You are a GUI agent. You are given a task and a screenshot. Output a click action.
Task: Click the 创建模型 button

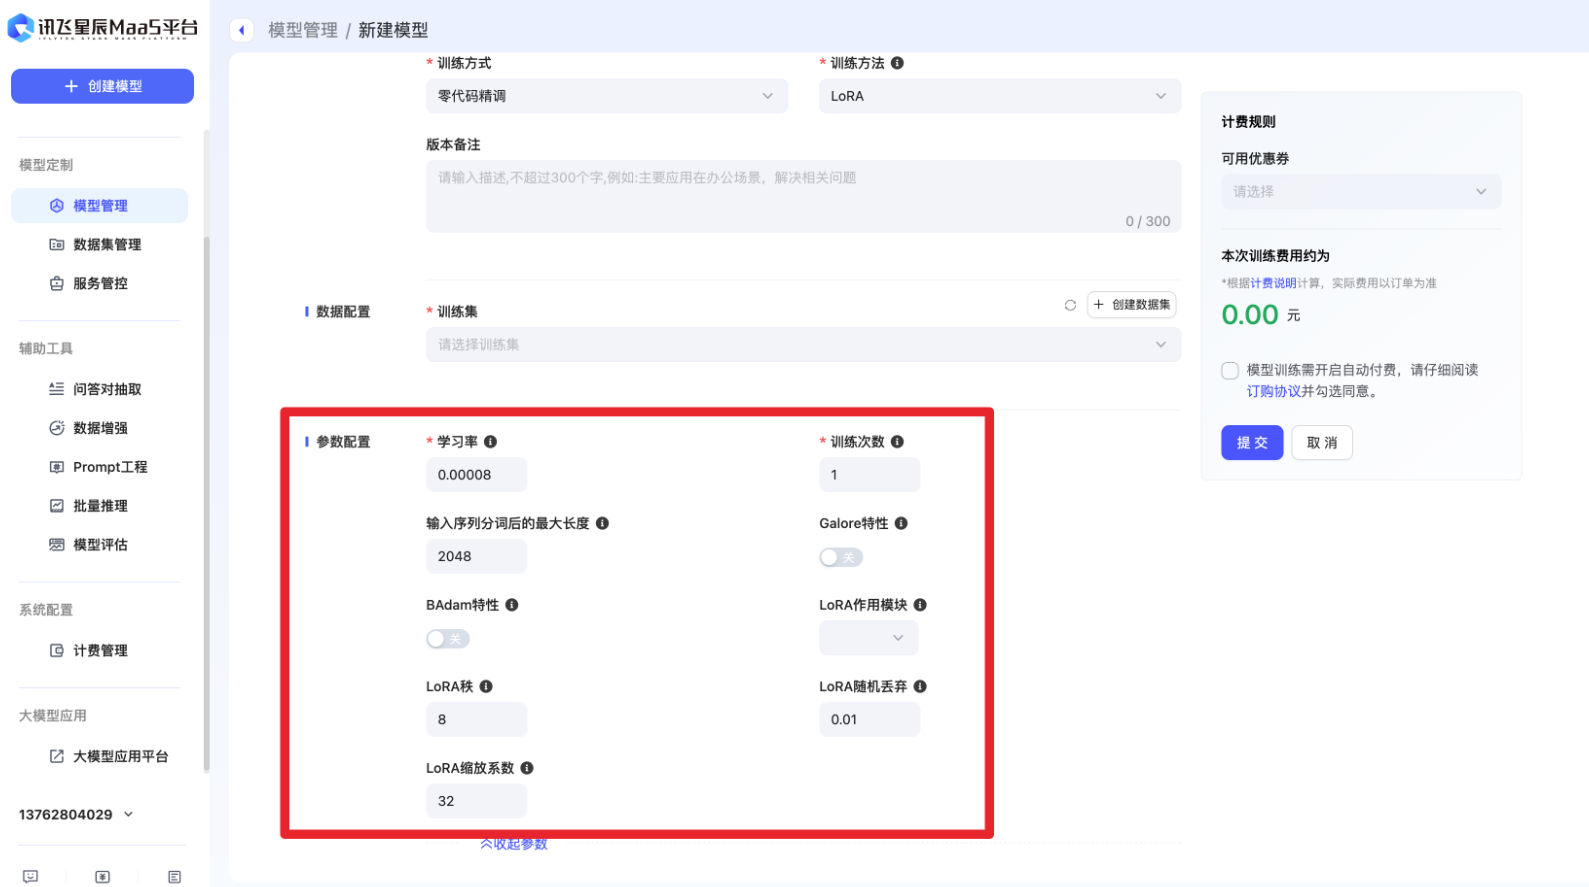tap(102, 86)
